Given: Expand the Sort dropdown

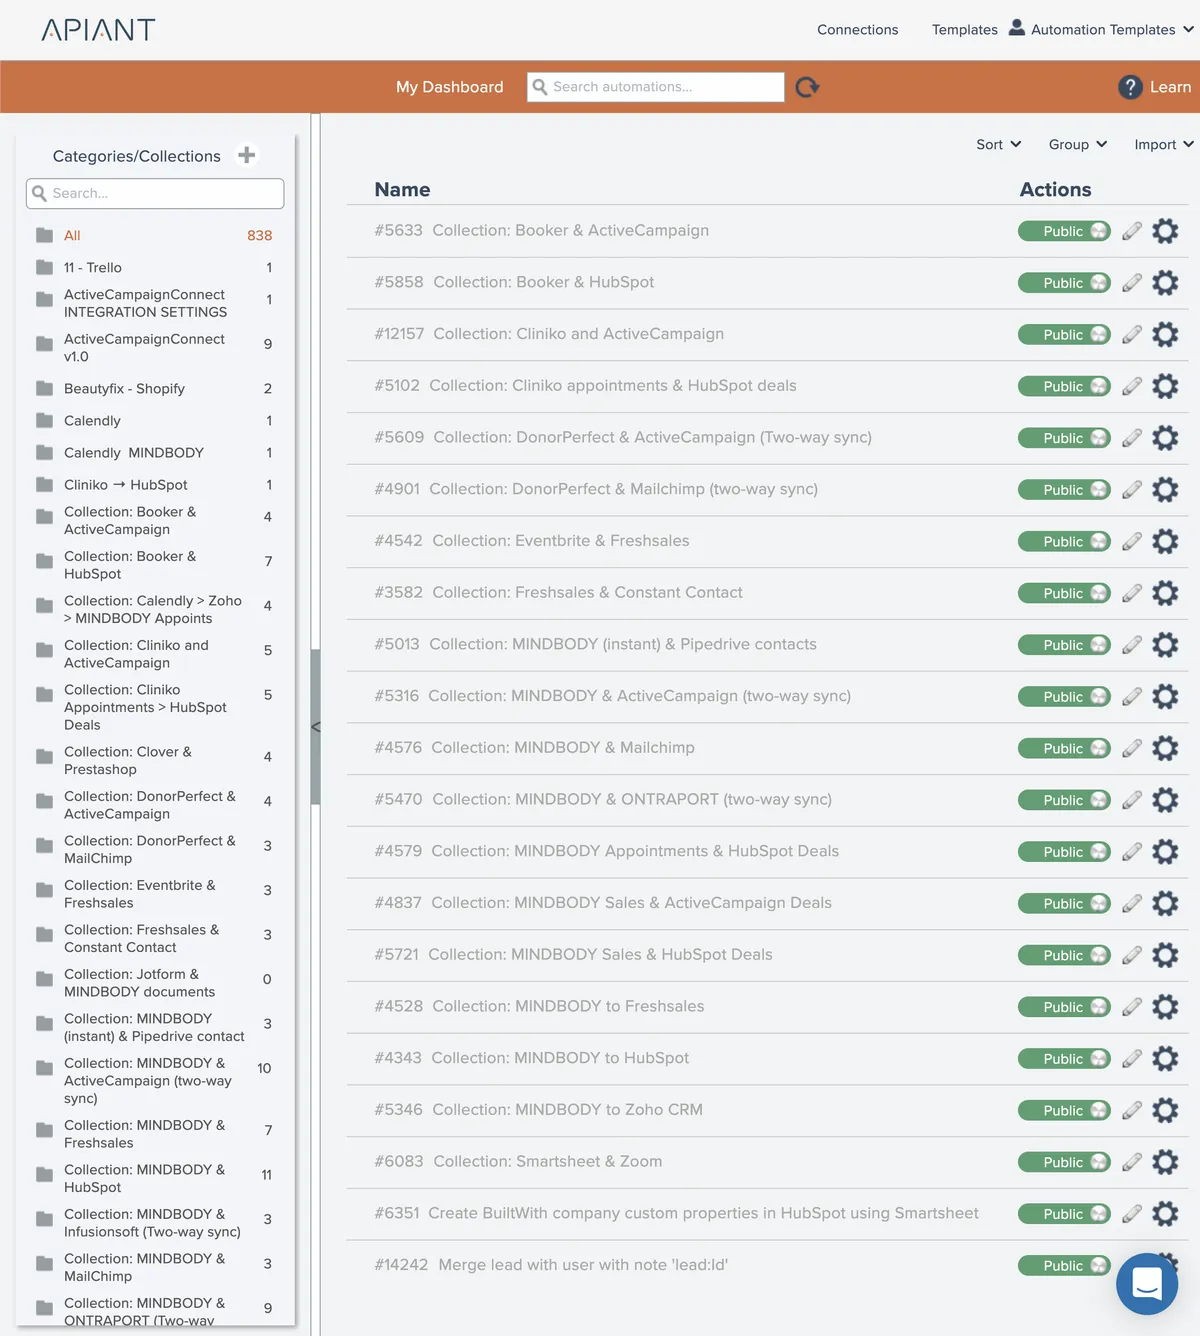Looking at the screenshot, I should 998,144.
